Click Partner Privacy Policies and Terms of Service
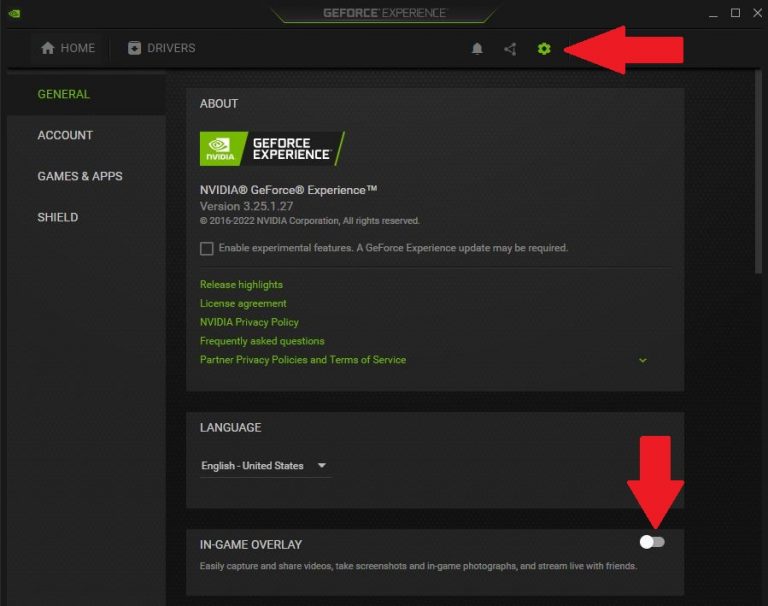 303,360
